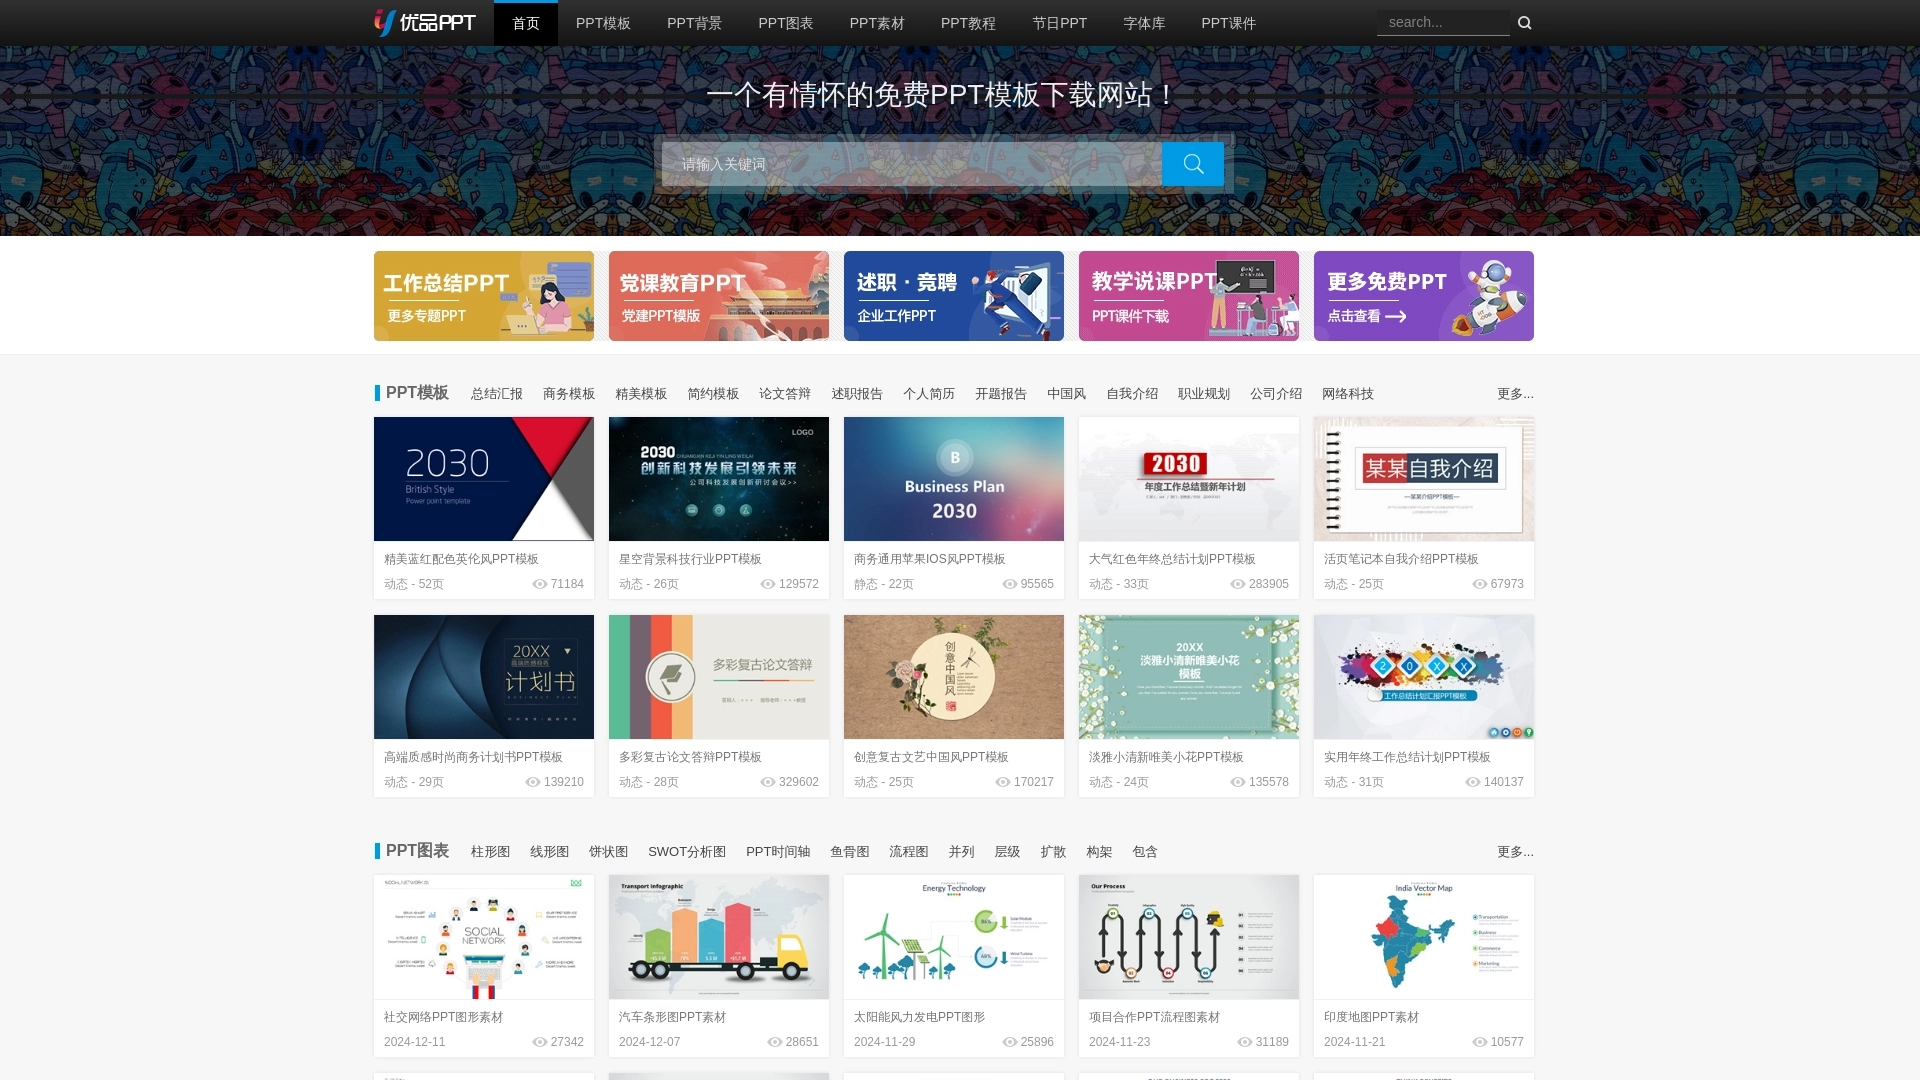This screenshot has width=1920, height=1080.
Task: Click the eye icon next to 27342
Action: [x=540, y=1042]
